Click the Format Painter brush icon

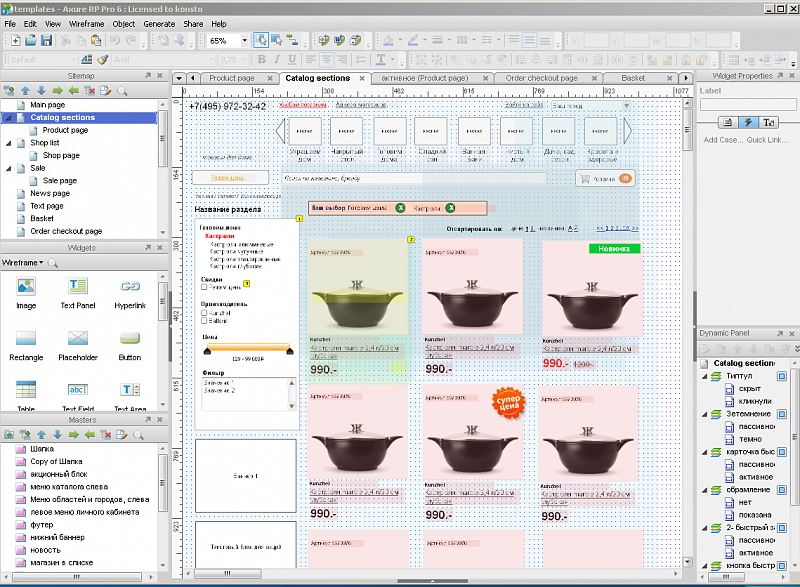(x=103, y=59)
